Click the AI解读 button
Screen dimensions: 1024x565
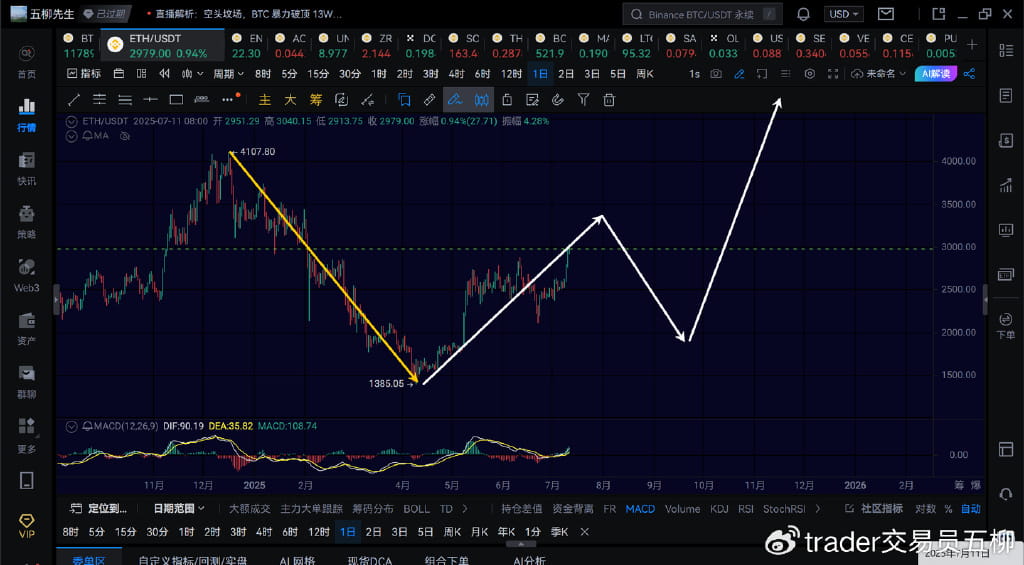(x=936, y=74)
